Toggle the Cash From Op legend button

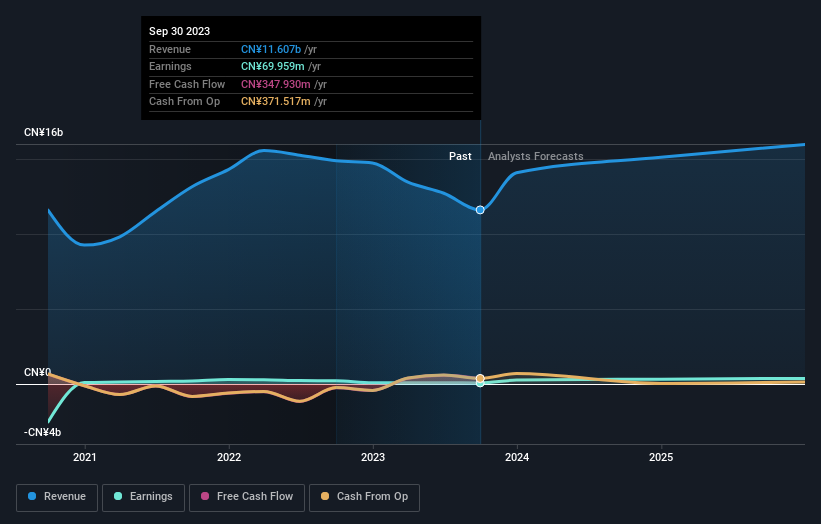(364, 497)
